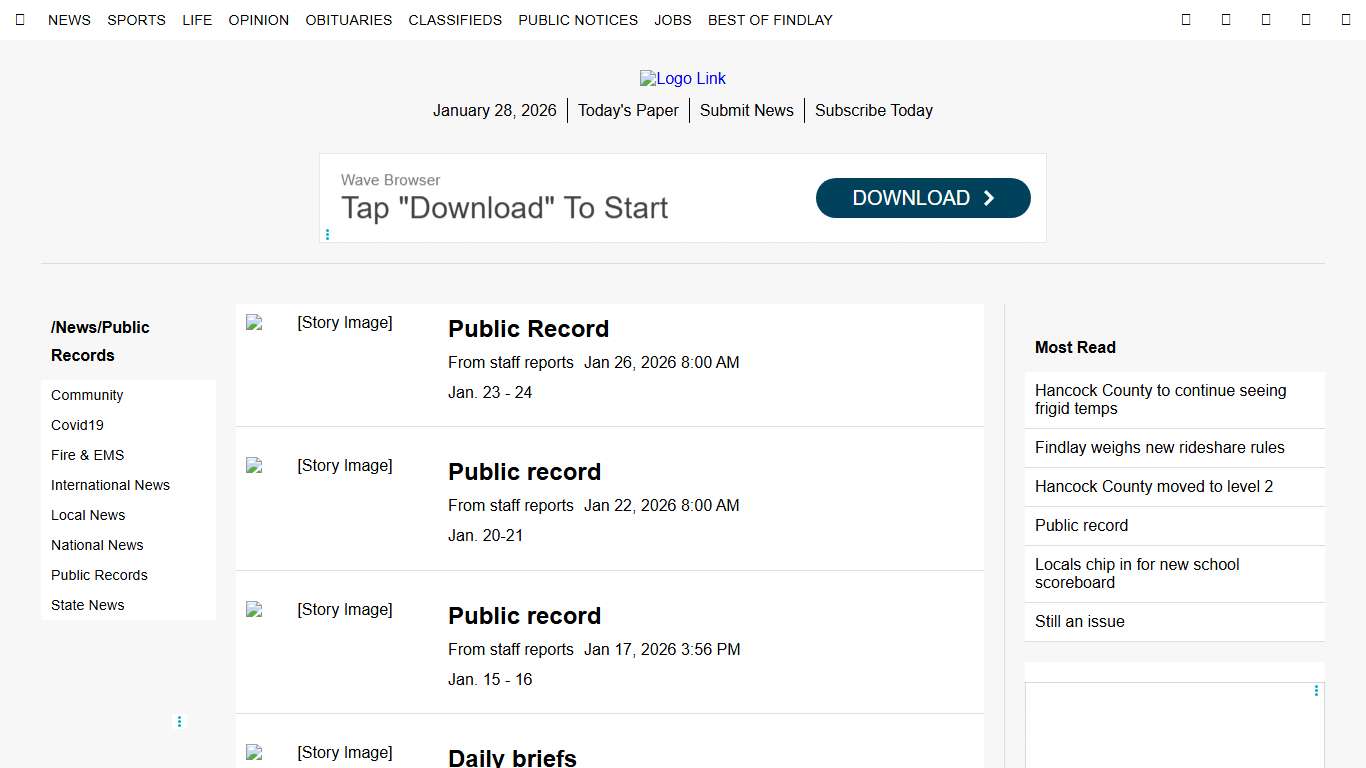Open the Hancock County frigid temps story under Most Read
This screenshot has height=768, width=1366.
pos(1160,399)
